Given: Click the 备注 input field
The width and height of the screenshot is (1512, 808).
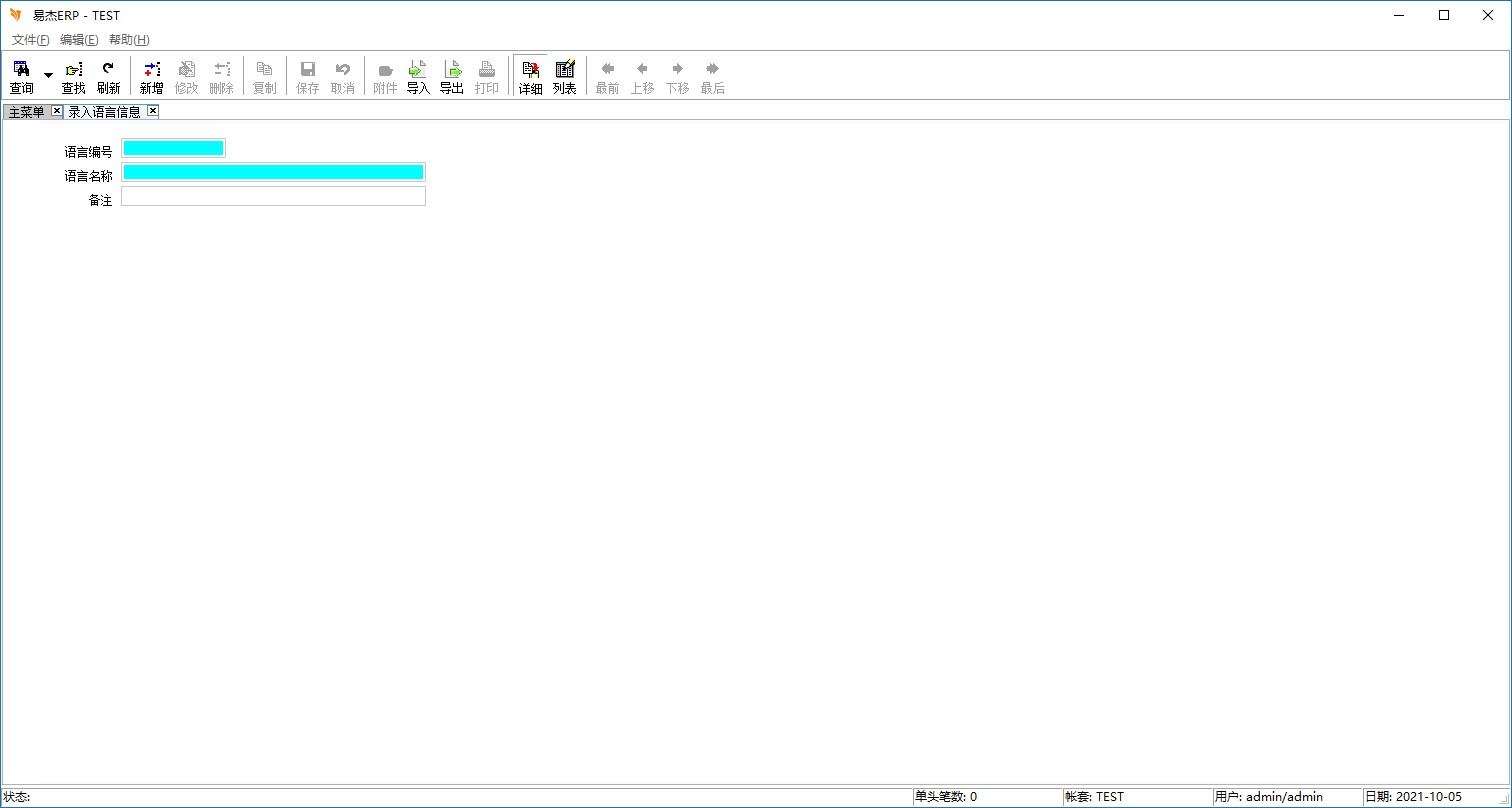Looking at the screenshot, I should (273, 196).
